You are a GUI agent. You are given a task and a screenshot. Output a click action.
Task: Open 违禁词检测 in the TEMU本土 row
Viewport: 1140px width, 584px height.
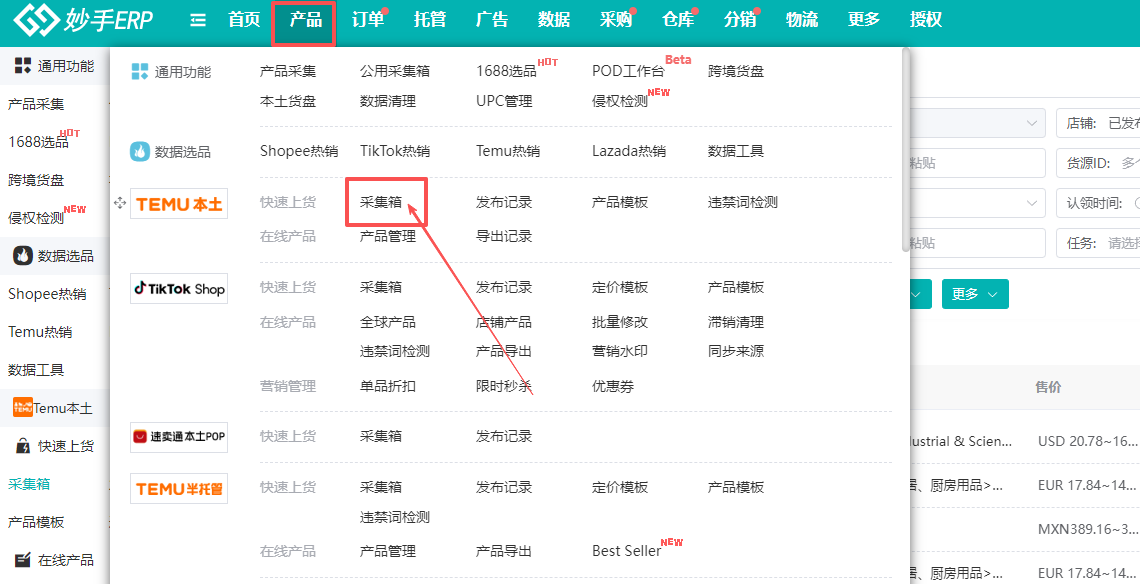[x=743, y=202]
